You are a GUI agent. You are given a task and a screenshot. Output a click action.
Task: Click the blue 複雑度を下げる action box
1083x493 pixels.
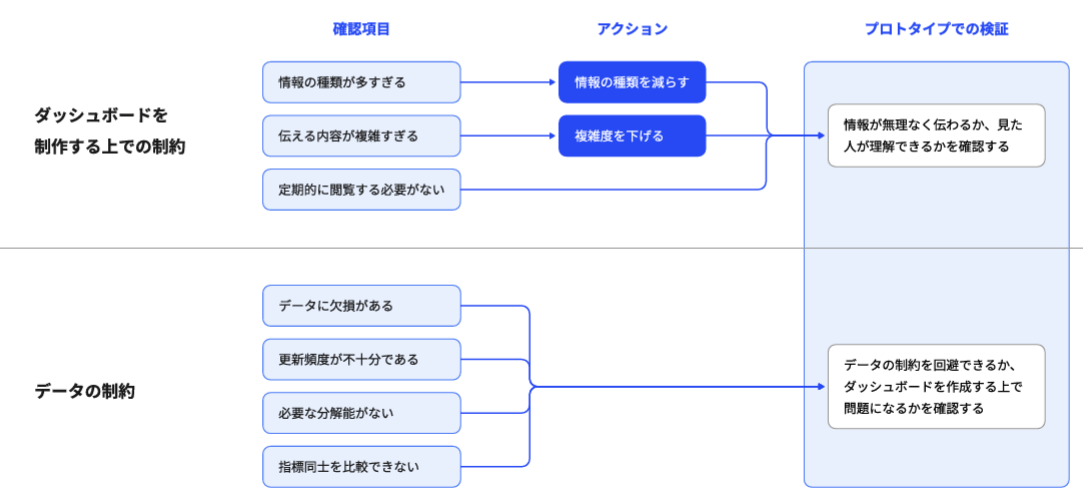[x=632, y=136]
